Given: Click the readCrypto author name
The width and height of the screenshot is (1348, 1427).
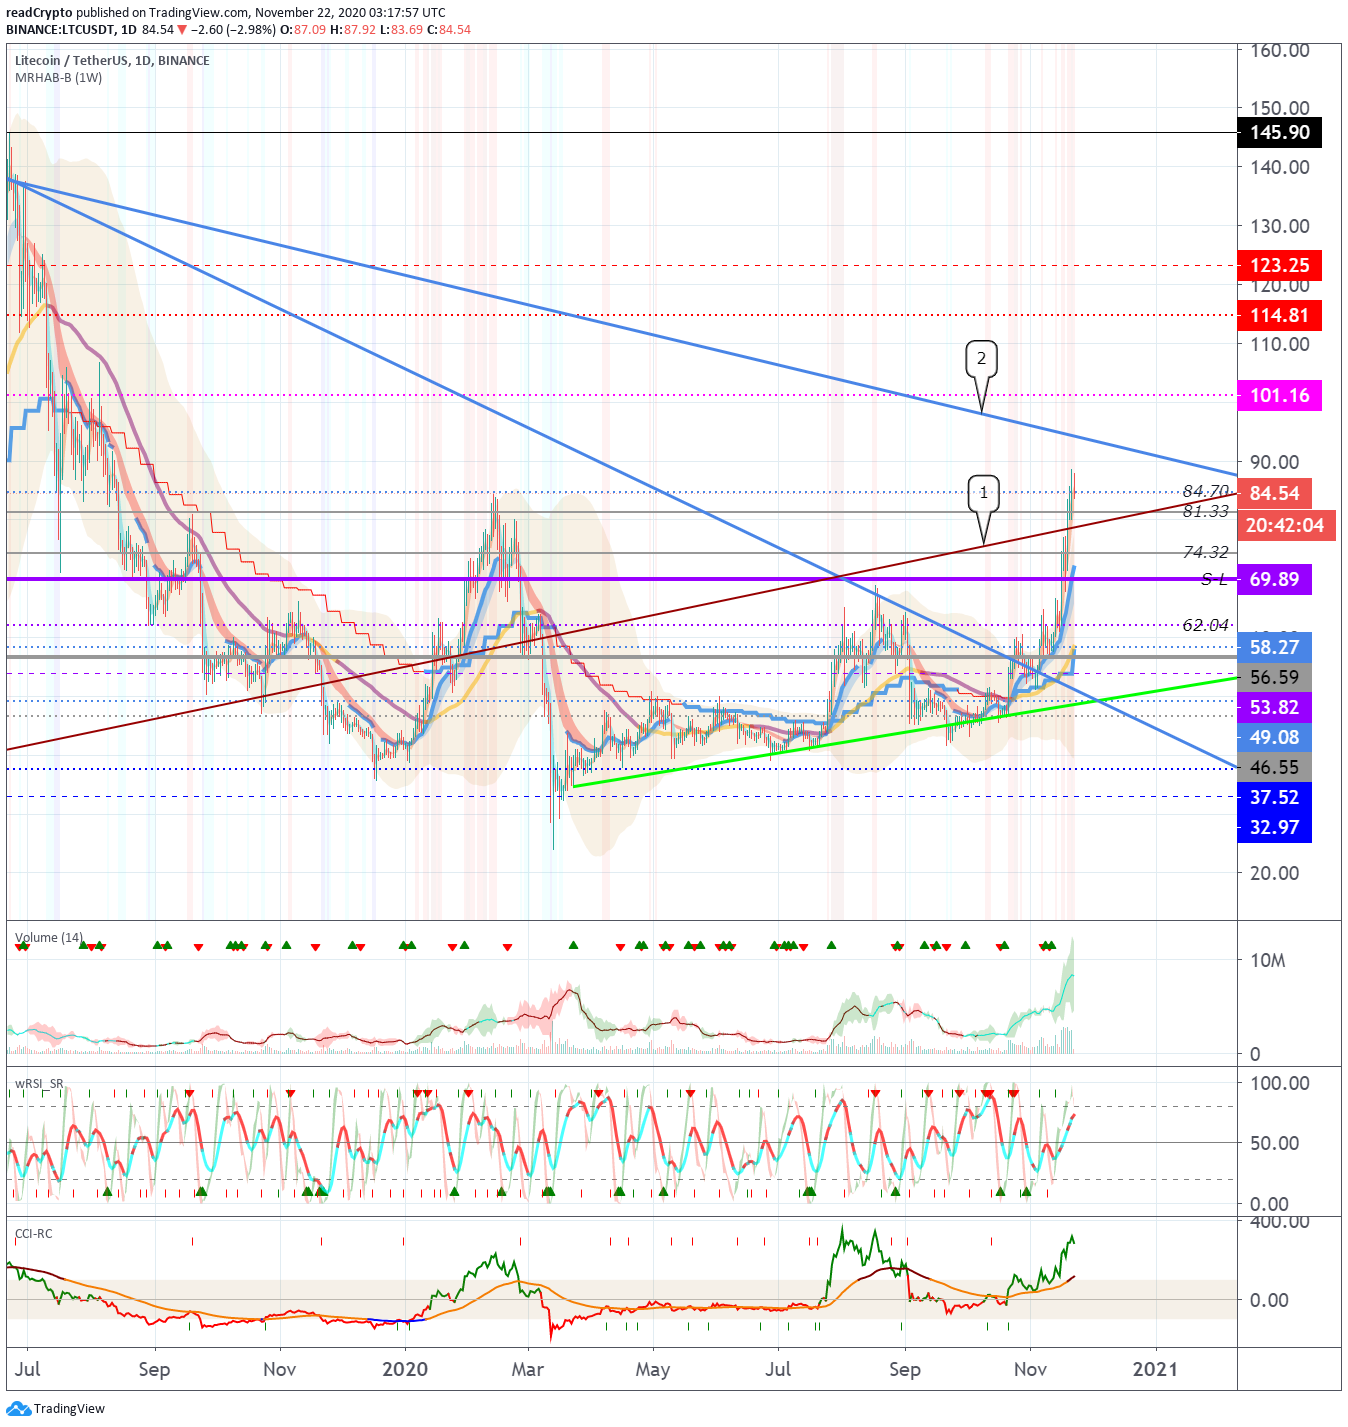Looking at the screenshot, I should coord(39,13).
